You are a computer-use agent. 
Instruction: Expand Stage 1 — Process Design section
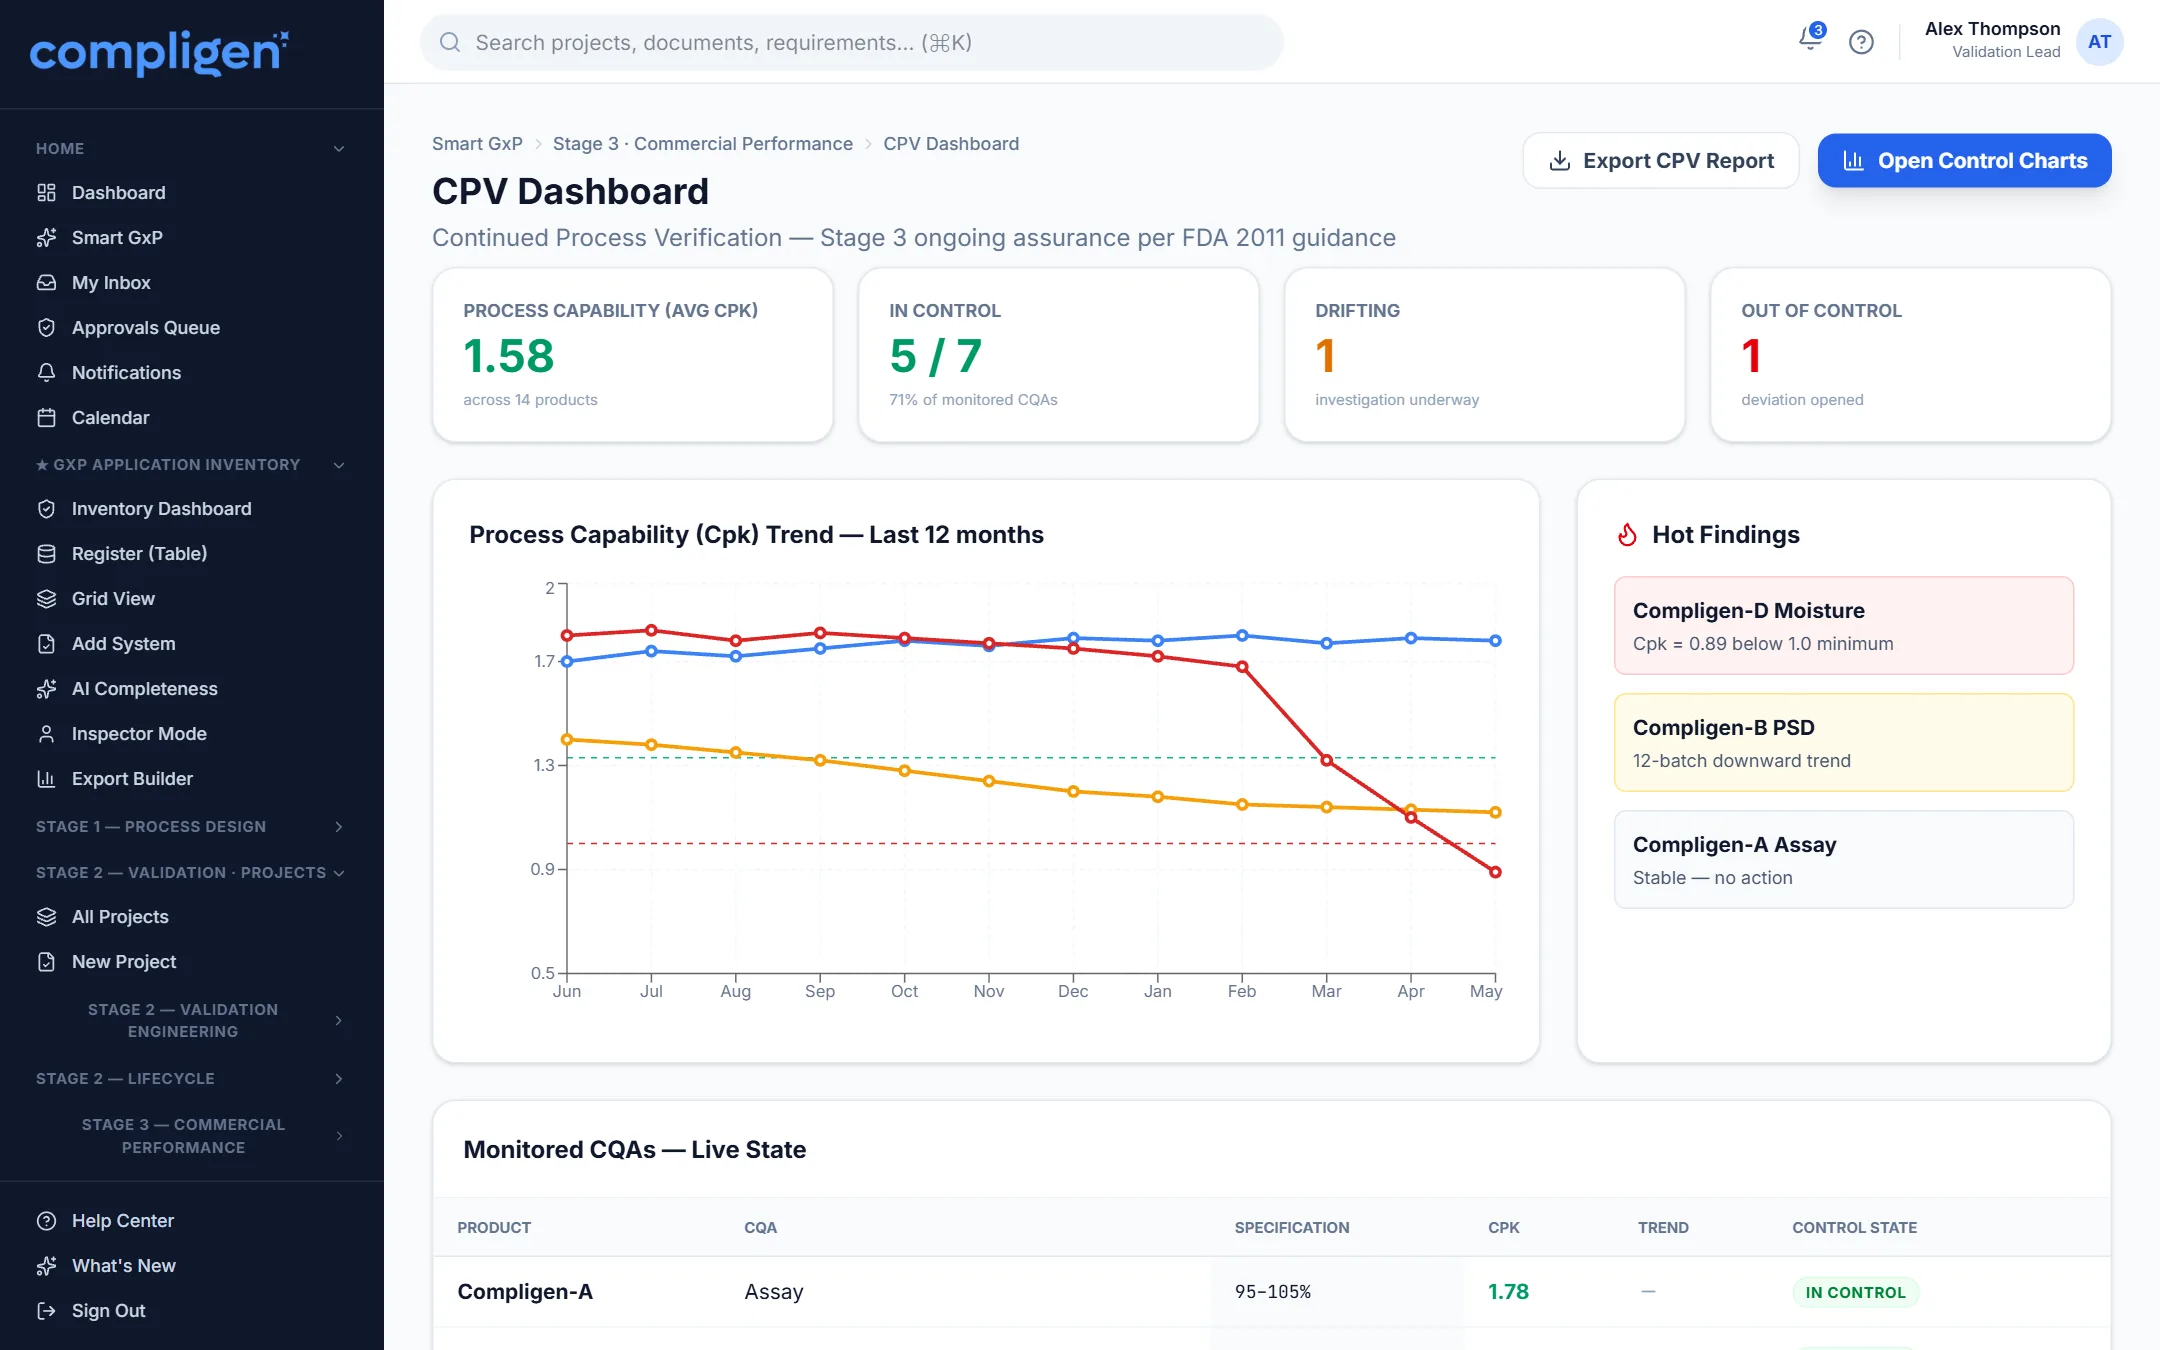point(339,826)
